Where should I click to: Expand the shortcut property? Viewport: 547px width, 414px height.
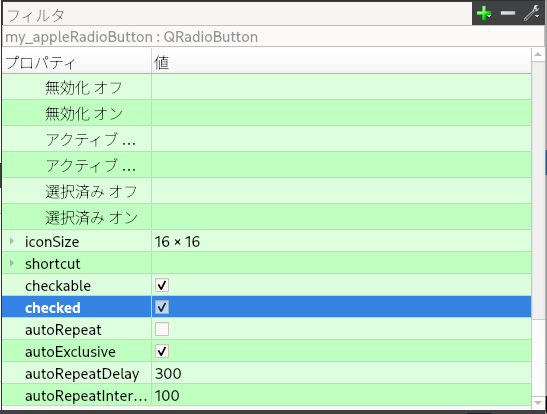[12, 263]
